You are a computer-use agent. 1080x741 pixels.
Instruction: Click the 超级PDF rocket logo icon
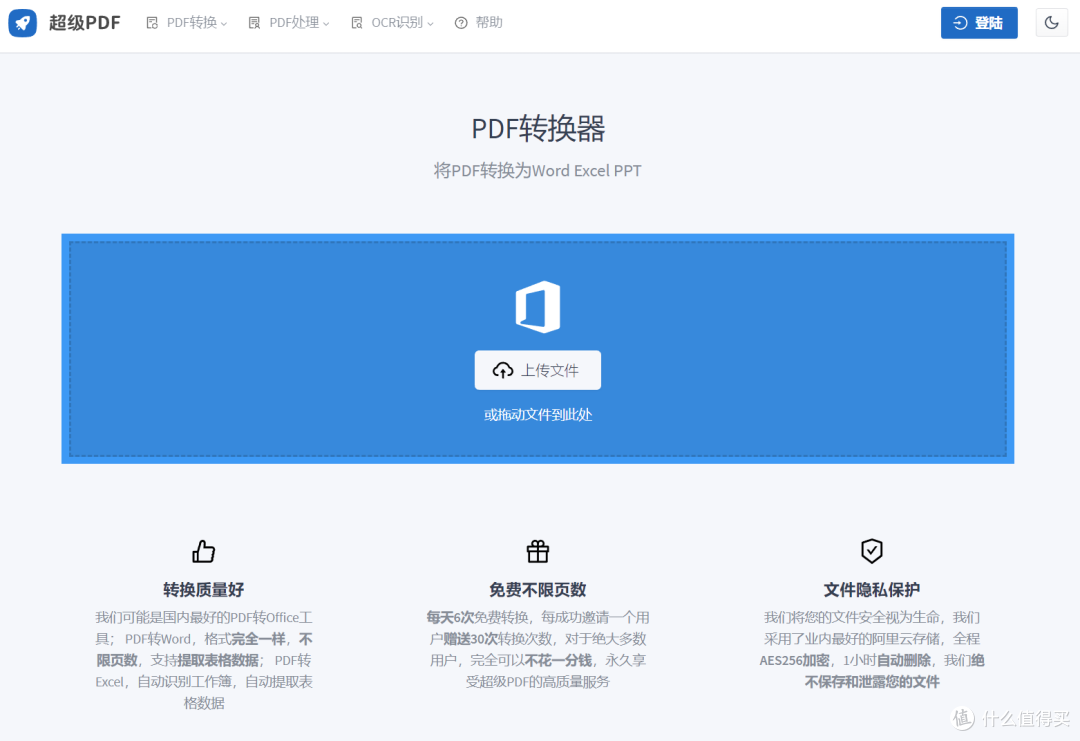coord(23,23)
